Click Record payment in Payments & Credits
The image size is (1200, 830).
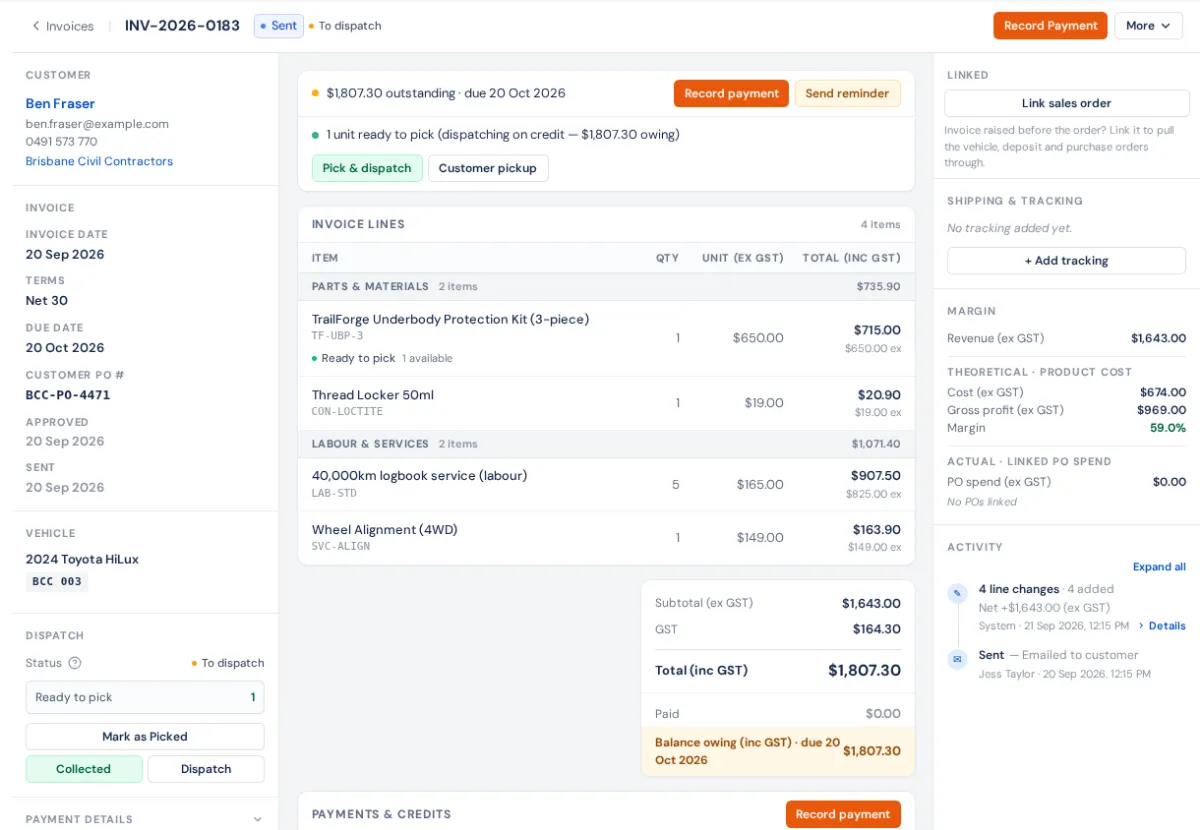pos(843,814)
